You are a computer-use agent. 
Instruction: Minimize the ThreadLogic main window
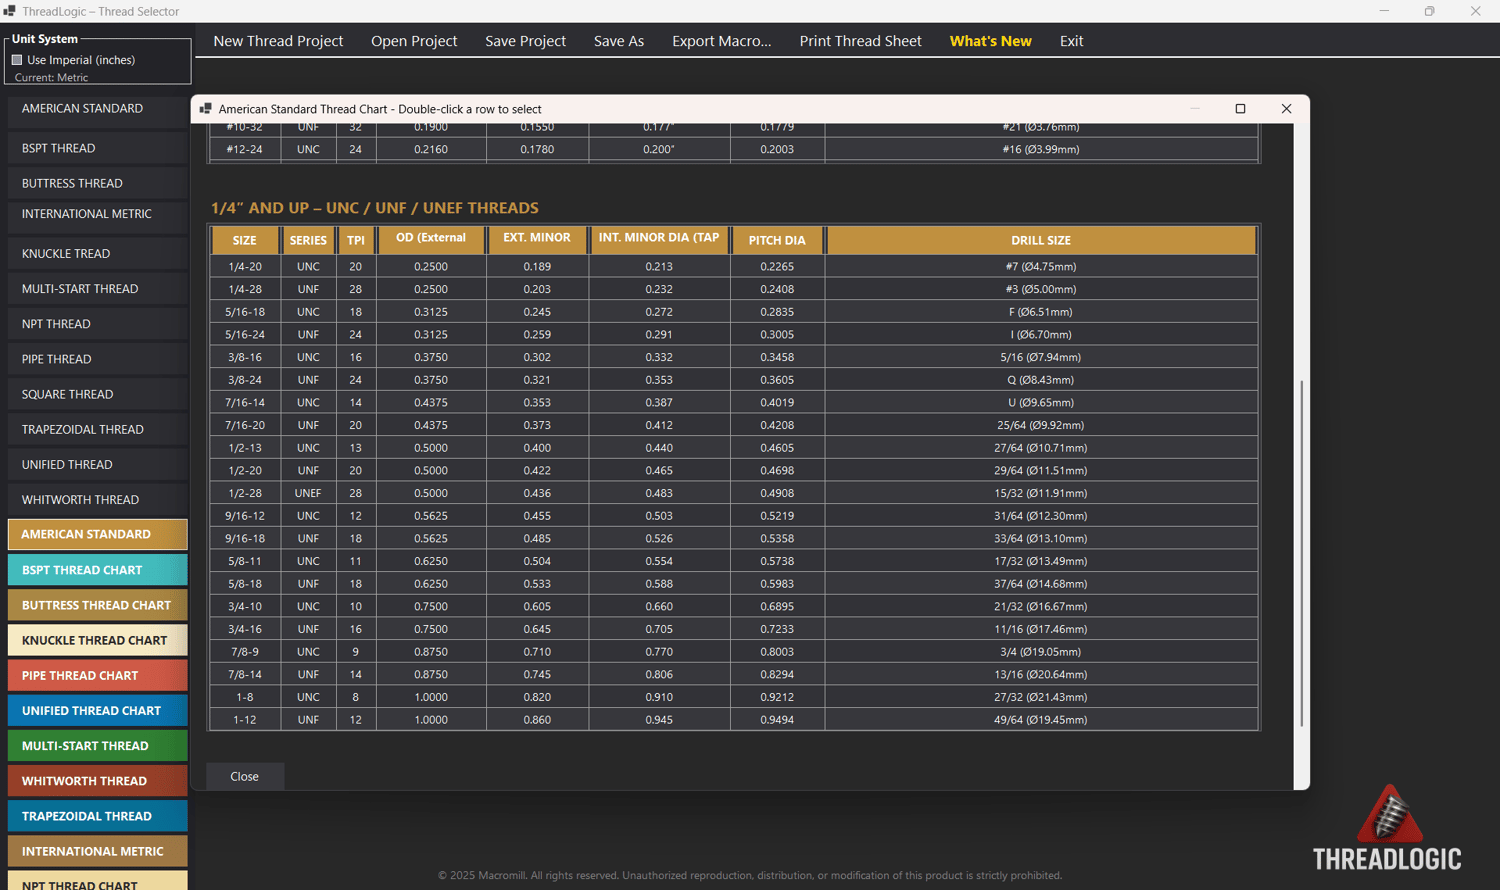1384,11
